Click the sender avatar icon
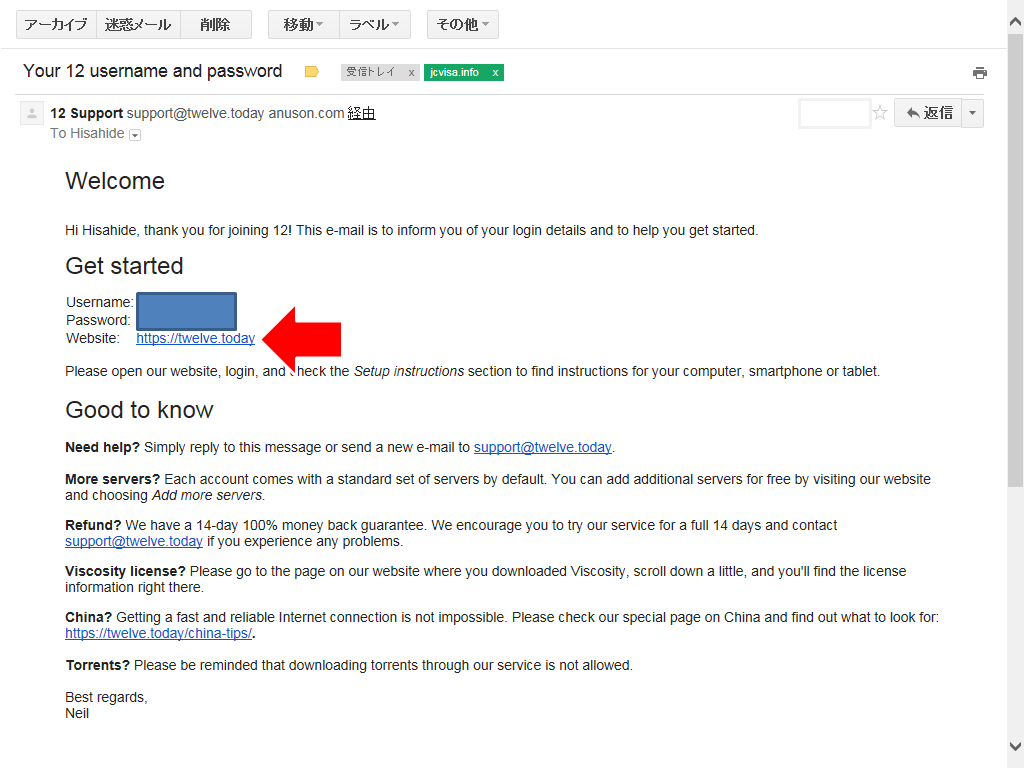This screenshot has height=768, width=1024. point(31,114)
